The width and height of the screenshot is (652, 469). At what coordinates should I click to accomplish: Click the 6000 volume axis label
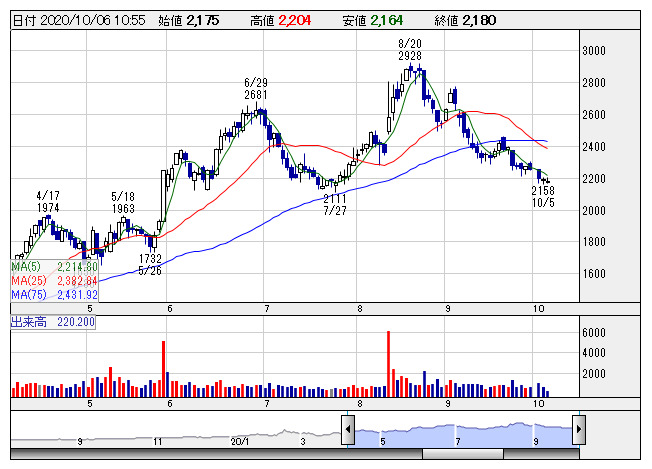coord(594,333)
